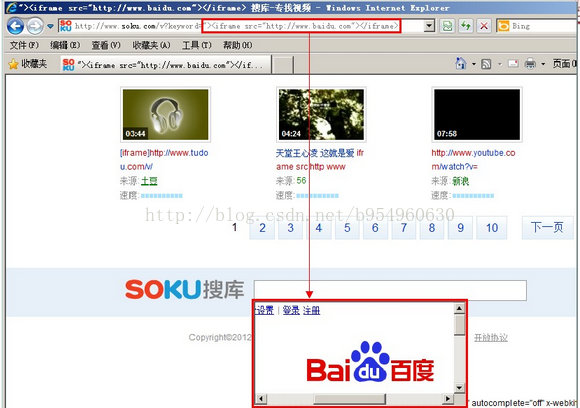The height and width of the screenshot is (408, 580).
Task: Open the recent pages dropdown arrow
Action: (50, 27)
